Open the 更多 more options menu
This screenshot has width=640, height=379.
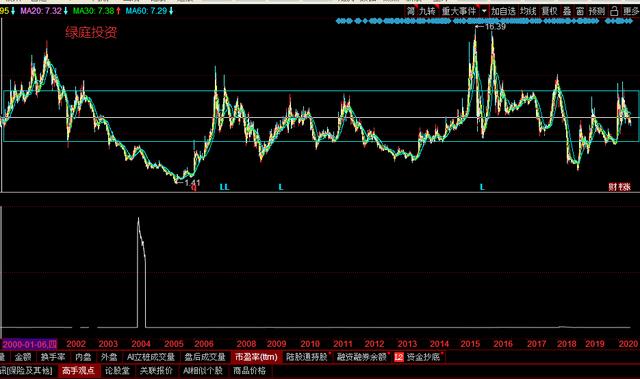coord(631,11)
